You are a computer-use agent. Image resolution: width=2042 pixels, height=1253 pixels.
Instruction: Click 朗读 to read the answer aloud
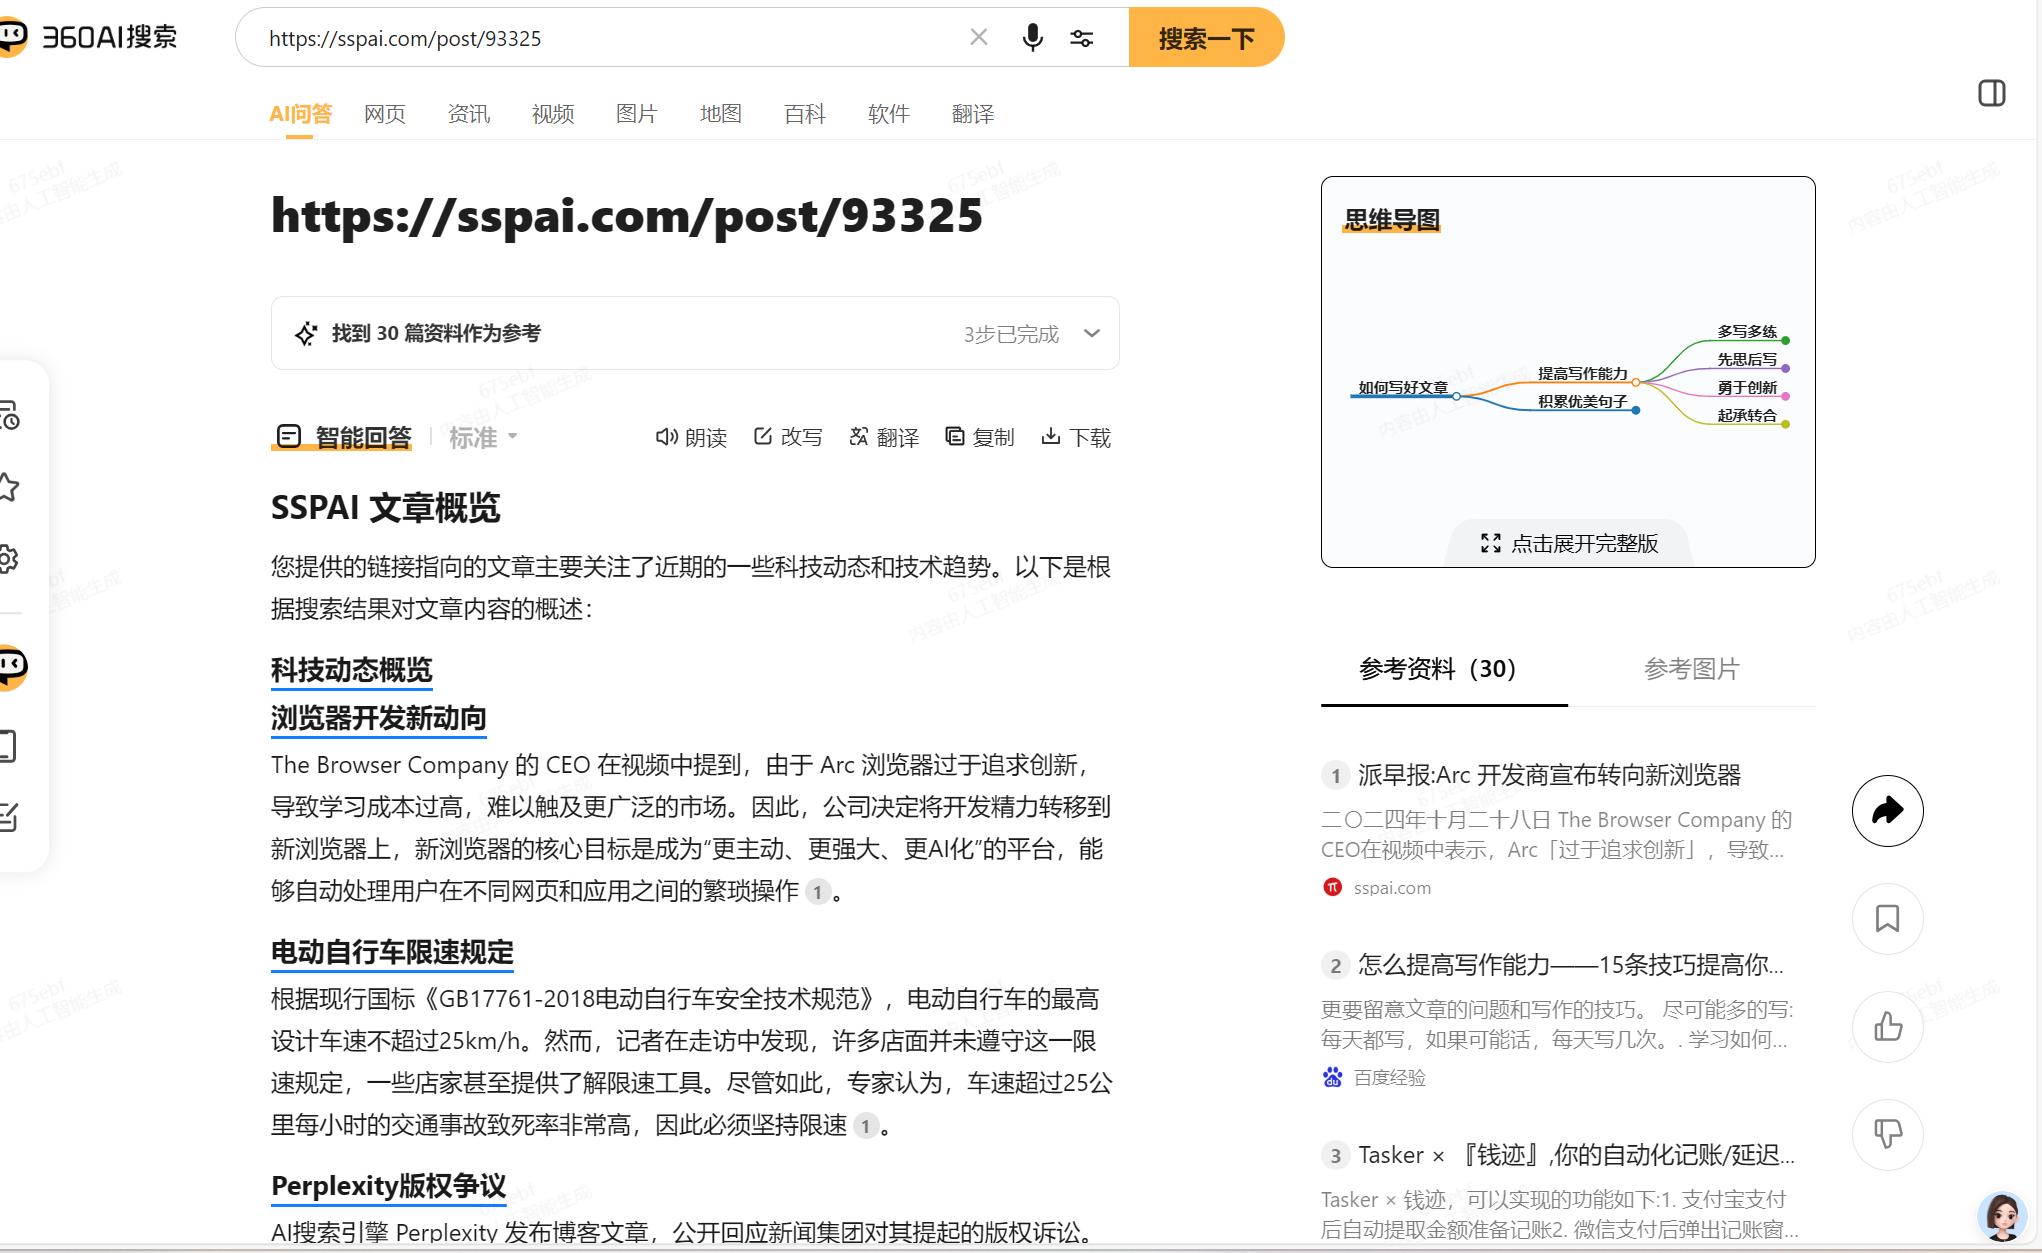(x=691, y=437)
